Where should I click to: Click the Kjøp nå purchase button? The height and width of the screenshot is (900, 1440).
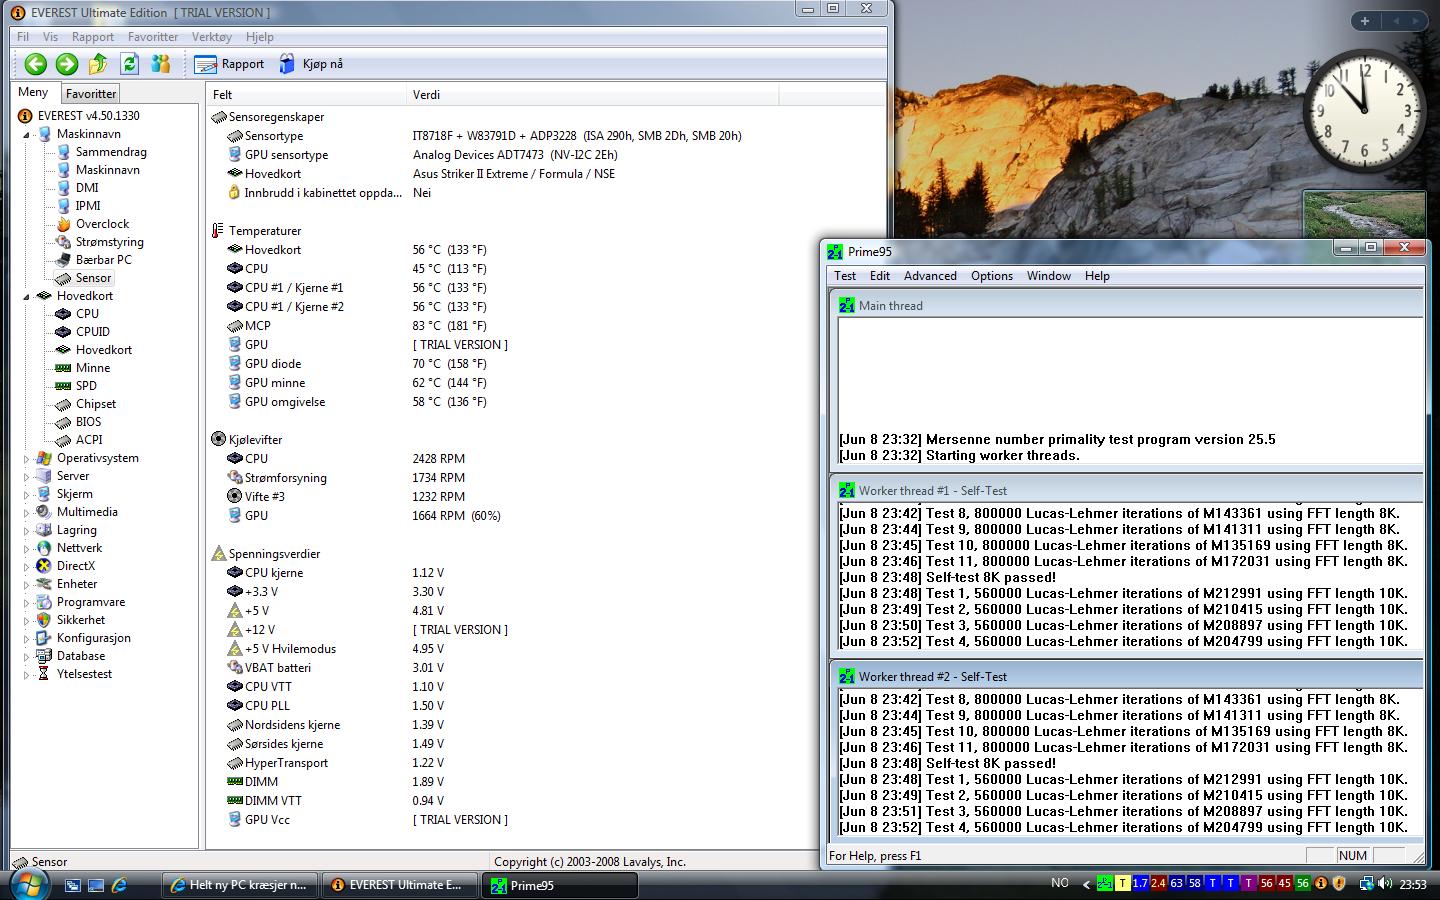[311, 64]
